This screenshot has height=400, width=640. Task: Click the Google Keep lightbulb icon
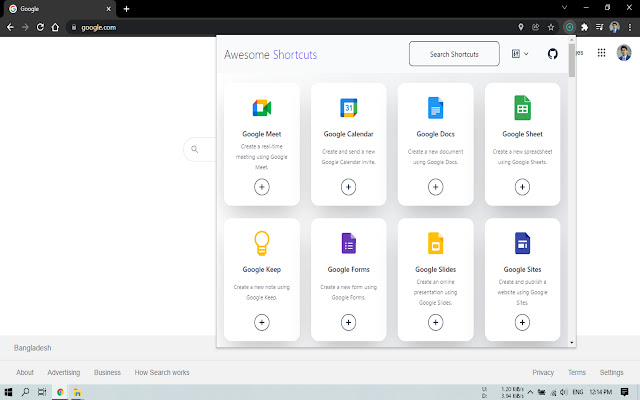[x=262, y=243]
